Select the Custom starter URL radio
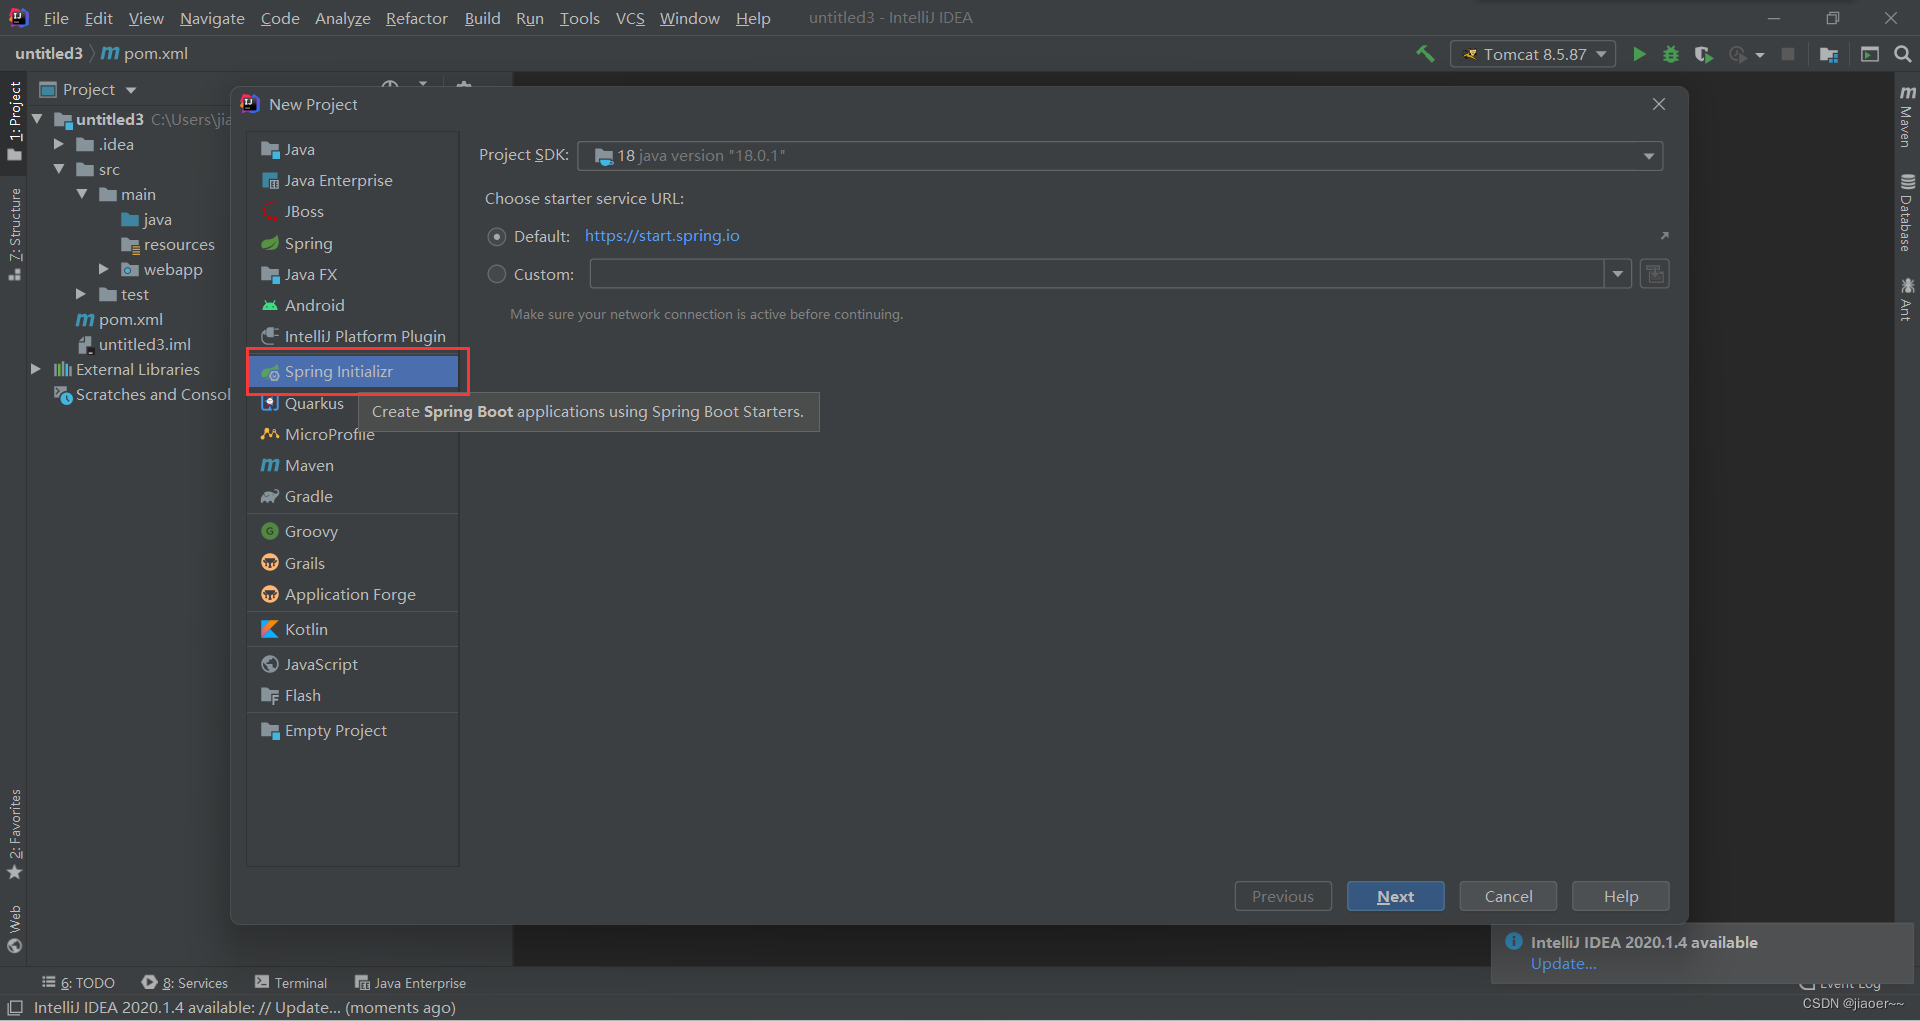This screenshot has height=1021, width=1920. [x=496, y=274]
